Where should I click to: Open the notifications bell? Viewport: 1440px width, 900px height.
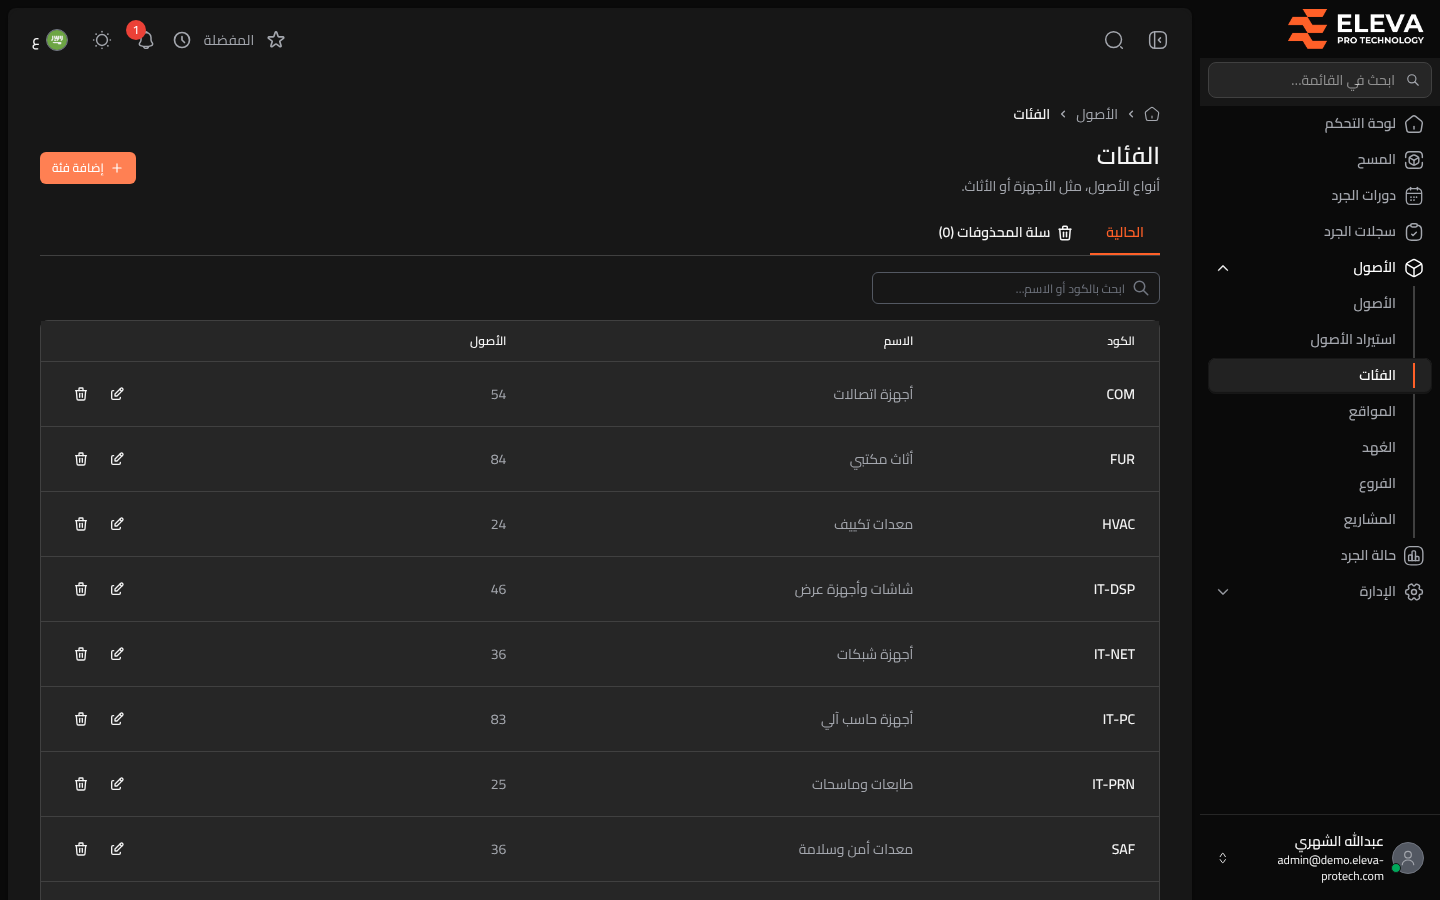point(145,40)
